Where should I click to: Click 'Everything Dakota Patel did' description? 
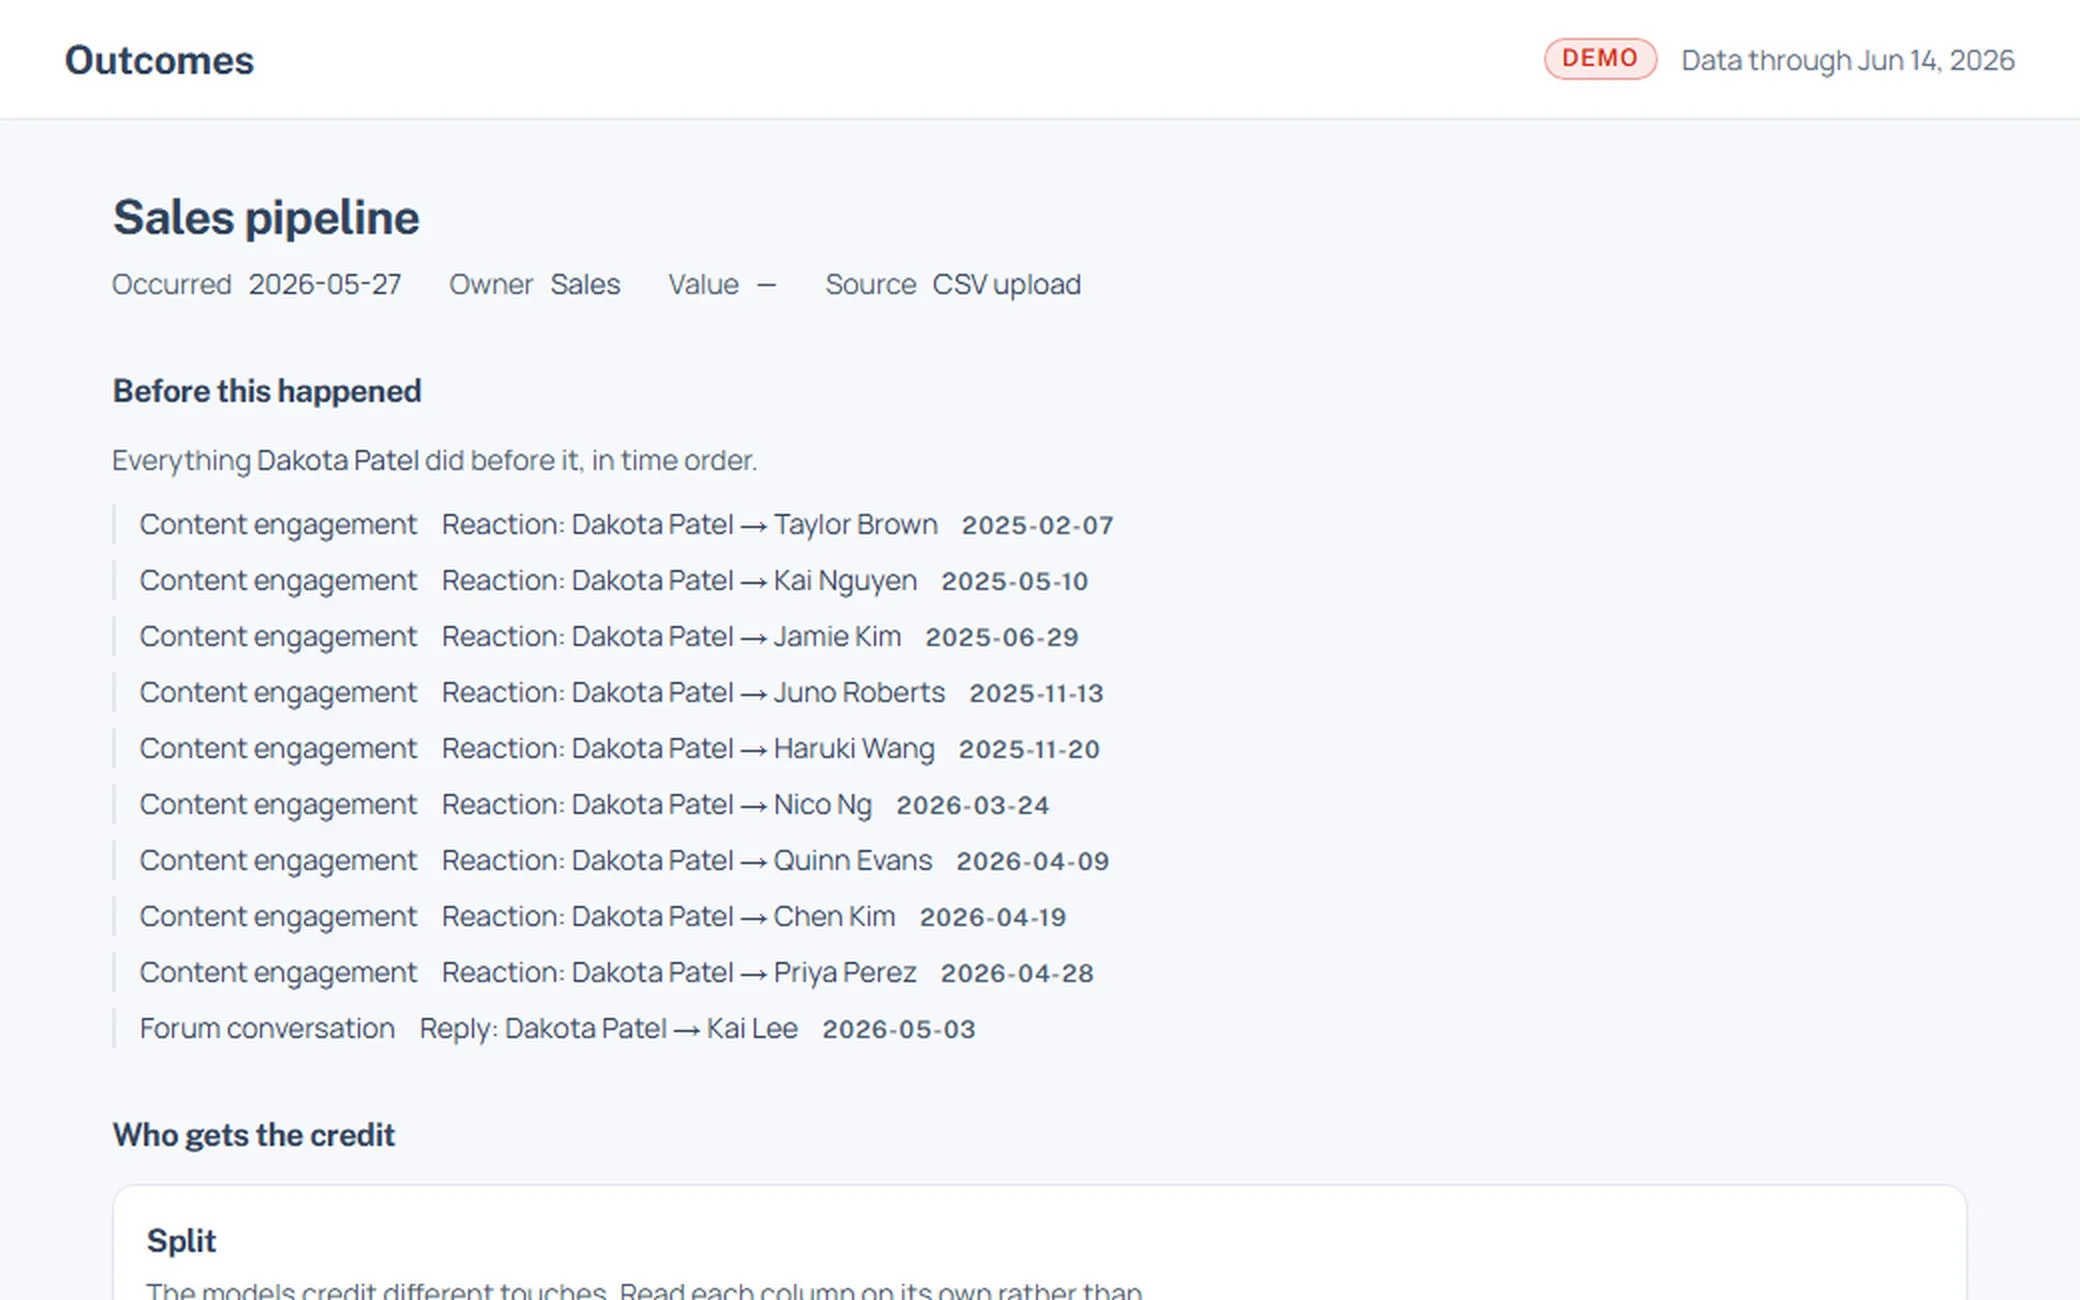coord(435,460)
